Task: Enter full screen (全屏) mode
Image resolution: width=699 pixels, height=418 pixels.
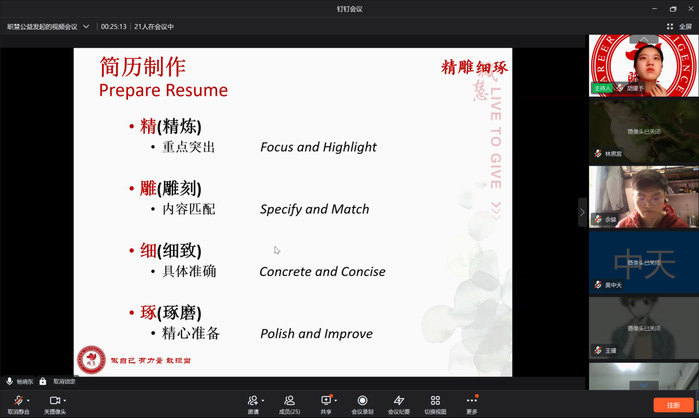Action: [678, 27]
